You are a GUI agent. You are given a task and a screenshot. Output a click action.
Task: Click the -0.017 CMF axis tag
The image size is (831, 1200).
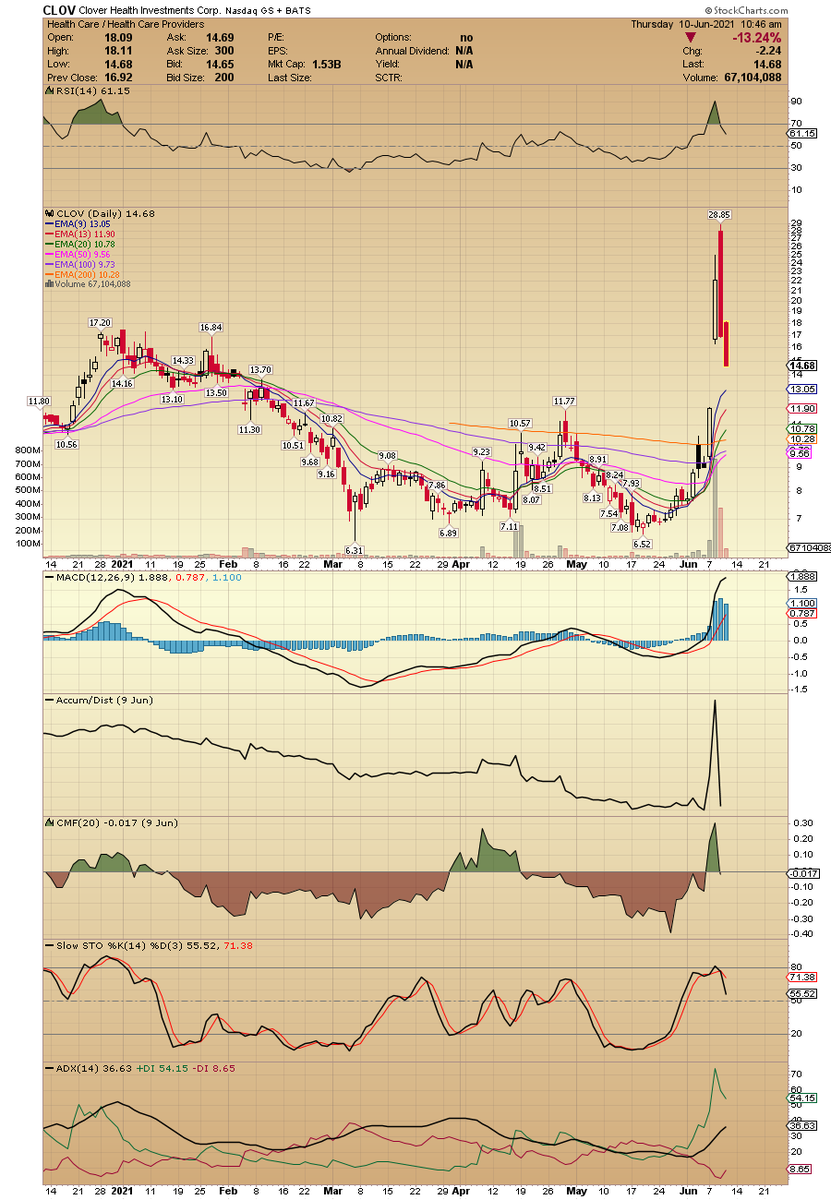pos(804,874)
